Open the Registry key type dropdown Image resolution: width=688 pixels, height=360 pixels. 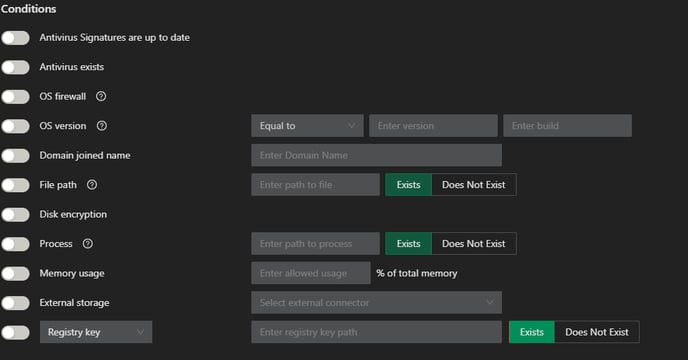96,332
